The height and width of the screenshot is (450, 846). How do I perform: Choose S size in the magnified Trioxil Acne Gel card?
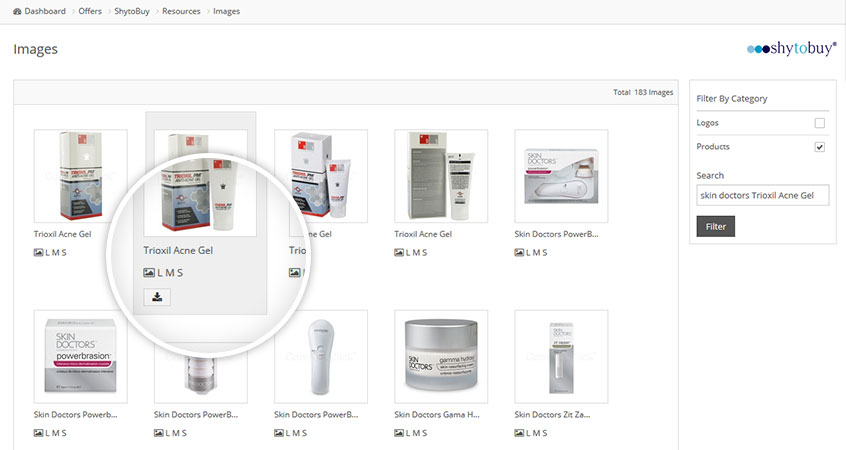click(x=180, y=272)
